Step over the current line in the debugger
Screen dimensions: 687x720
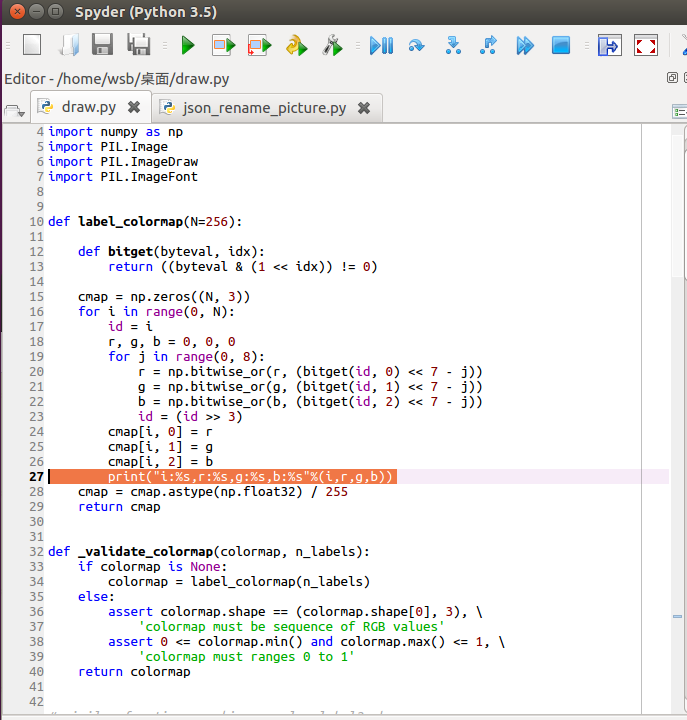click(x=417, y=45)
